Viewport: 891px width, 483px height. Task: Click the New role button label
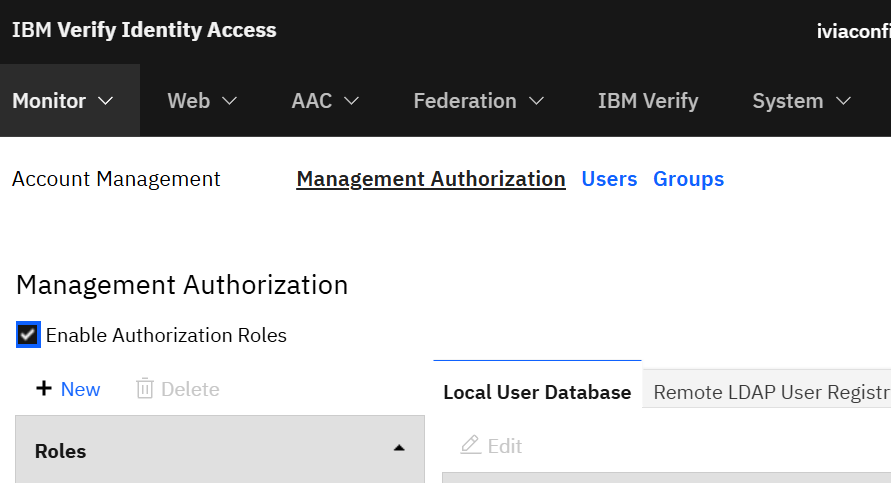[80, 389]
